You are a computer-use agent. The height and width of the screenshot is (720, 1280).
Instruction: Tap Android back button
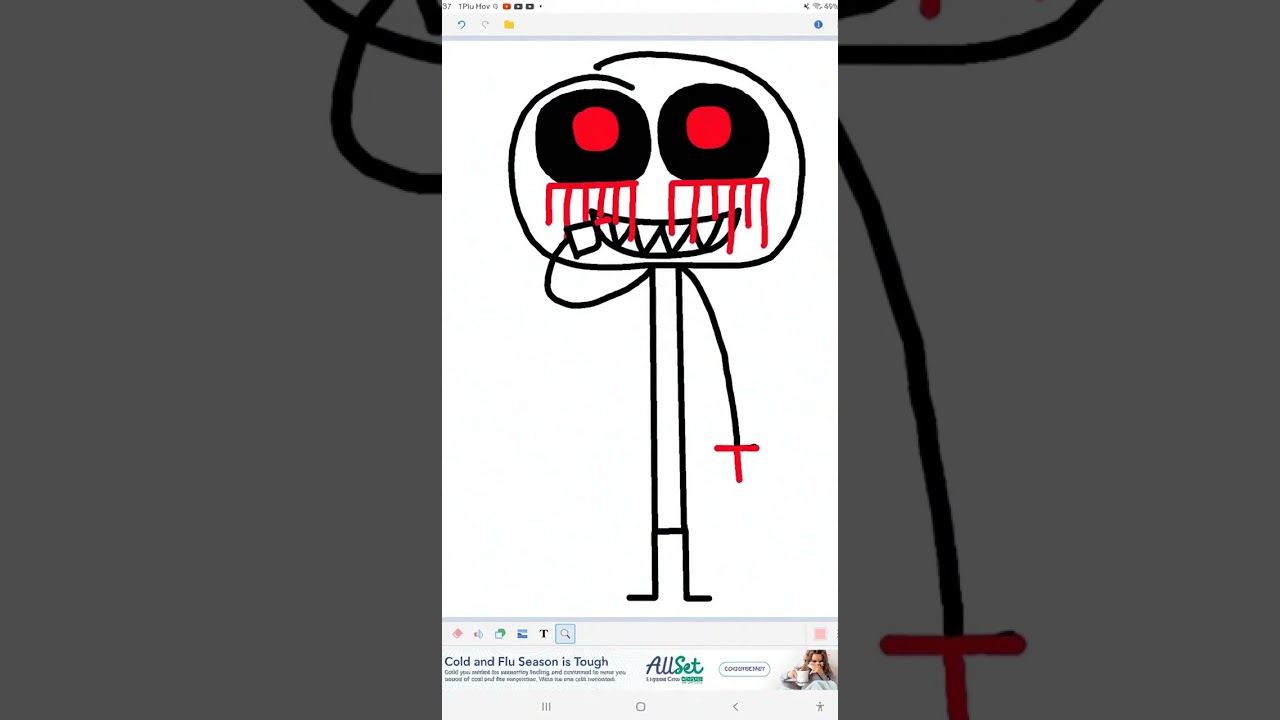coord(735,707)
